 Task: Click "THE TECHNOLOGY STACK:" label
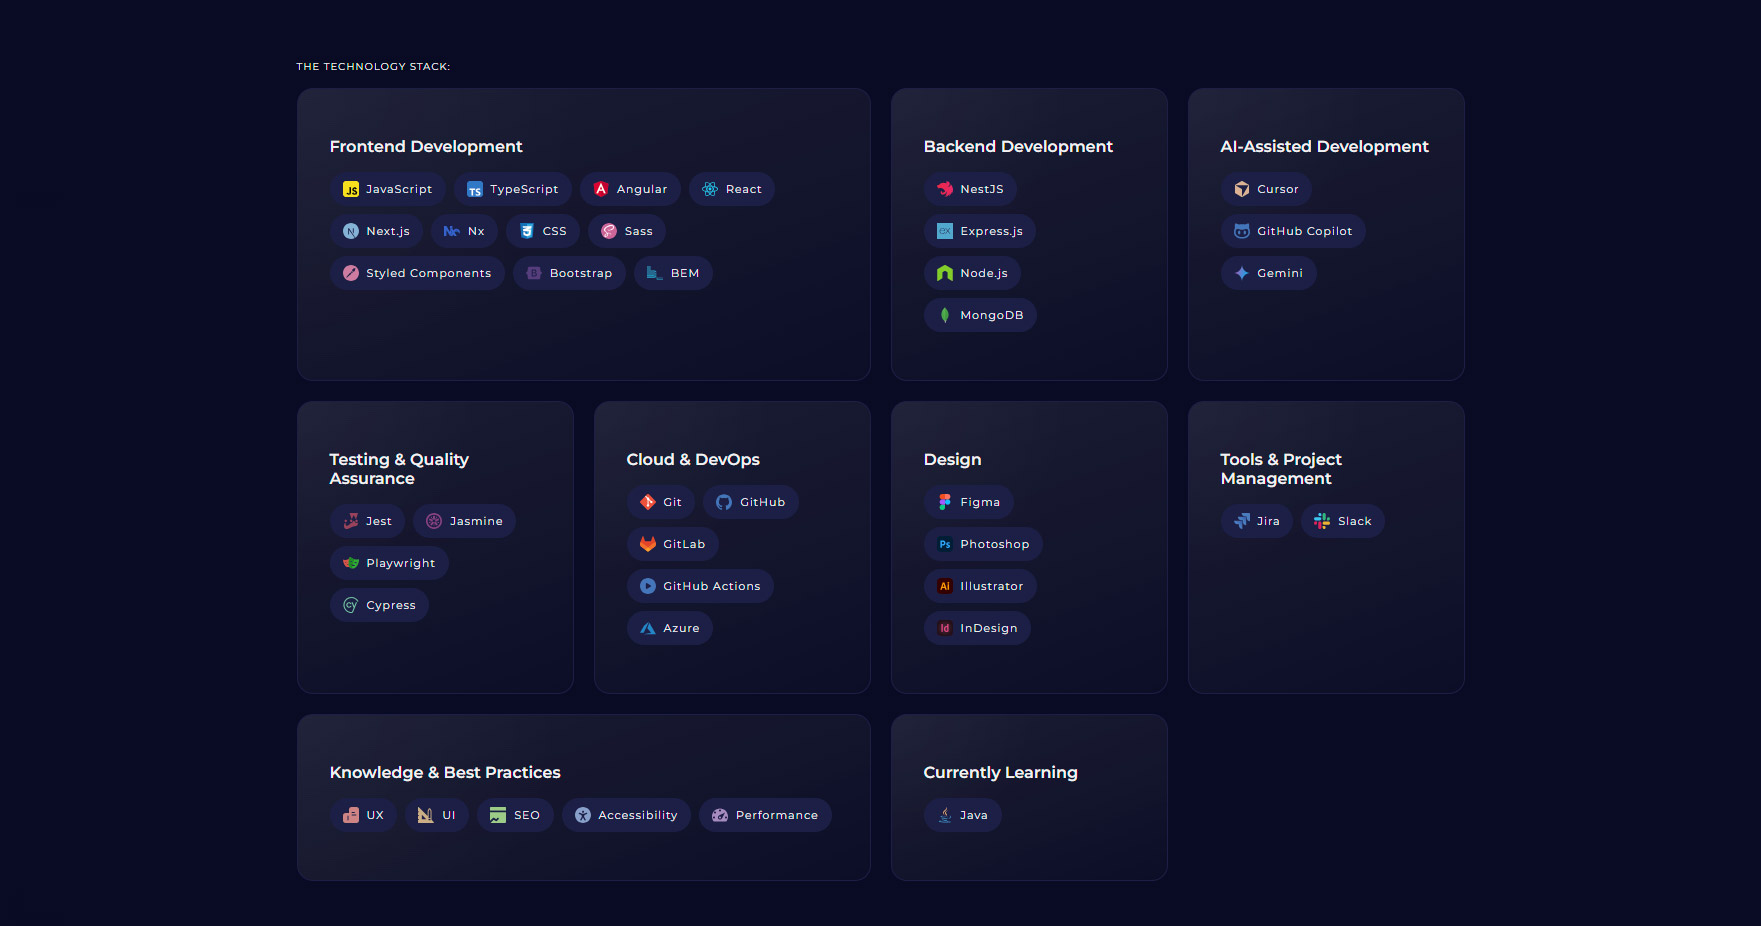(x=373, y=66)
